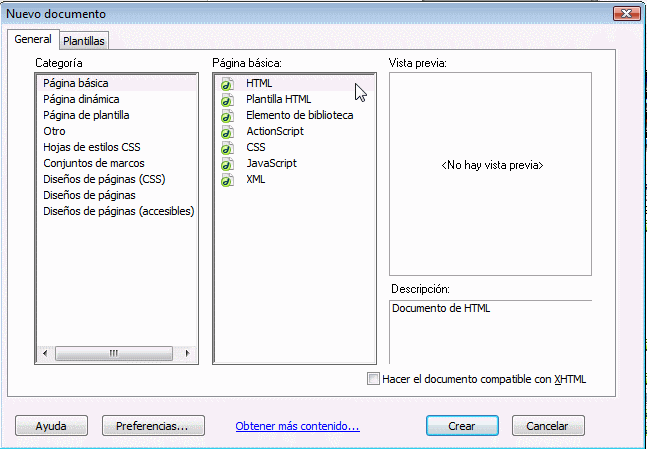Click the HTML document file icon

pos(227,84)
